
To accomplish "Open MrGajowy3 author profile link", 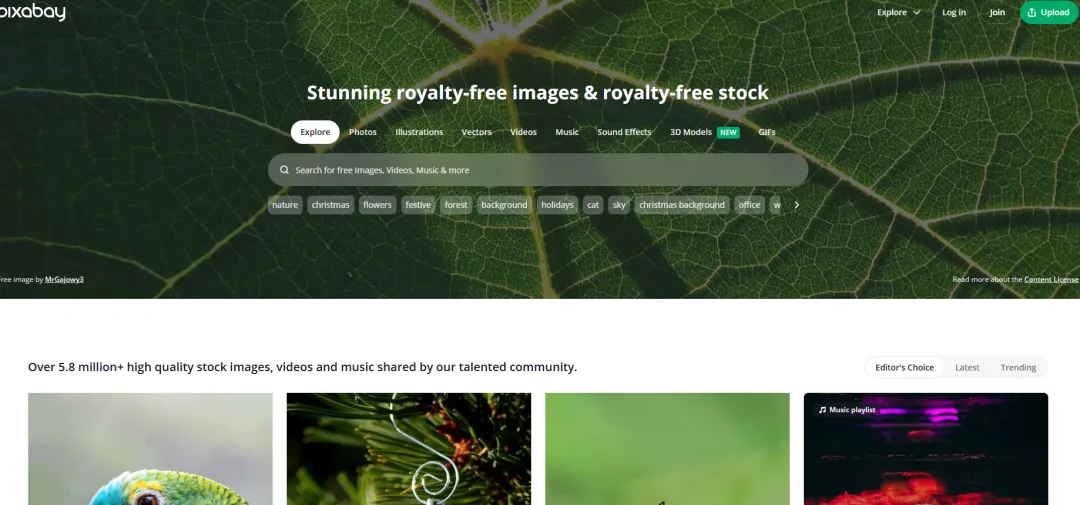I will point(64,280).
